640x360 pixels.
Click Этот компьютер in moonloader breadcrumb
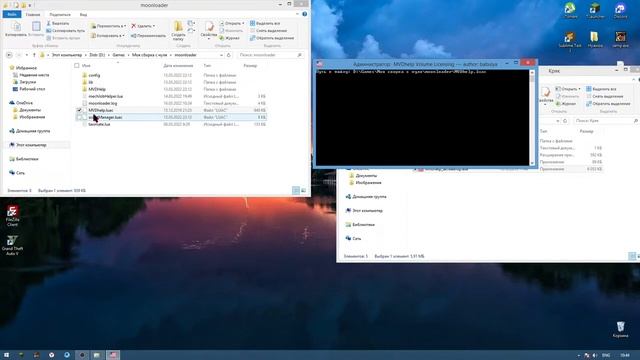click(67, 55)
